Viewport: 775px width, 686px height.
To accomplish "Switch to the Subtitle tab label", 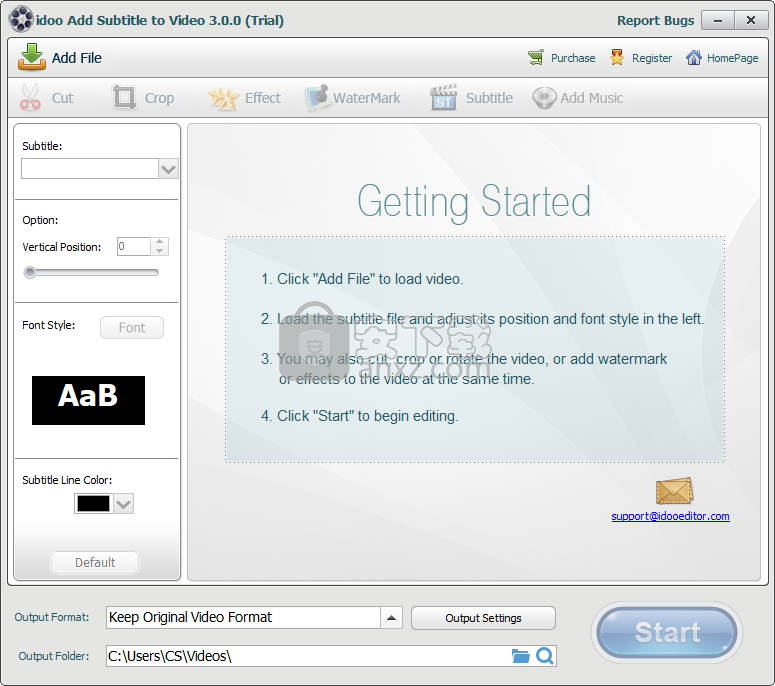I will click(489, 98).
